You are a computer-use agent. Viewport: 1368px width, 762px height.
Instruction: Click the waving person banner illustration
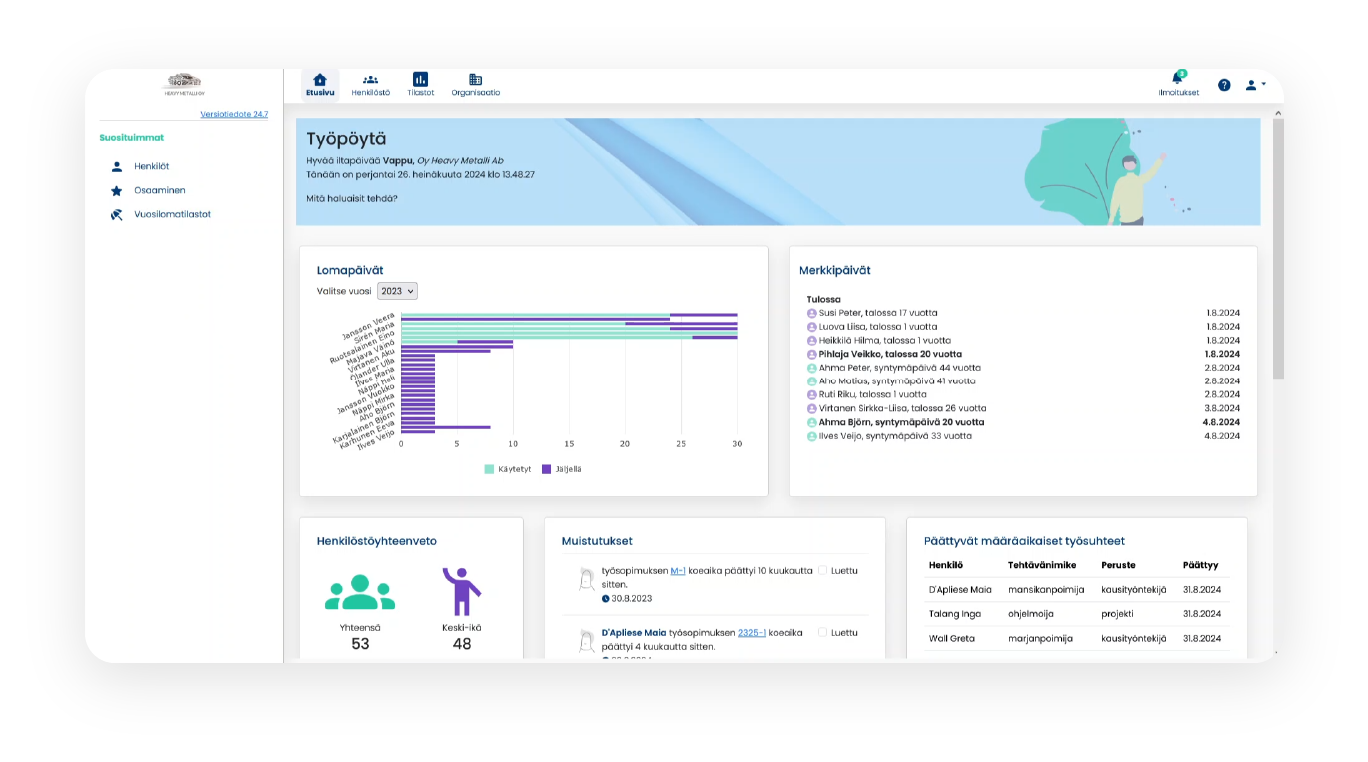[1135, 188]
